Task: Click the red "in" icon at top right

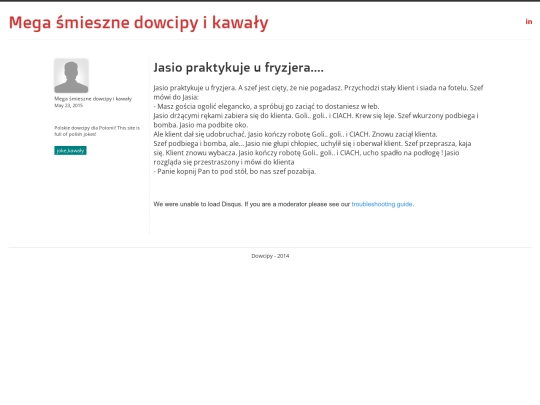Action: click(529, 22)
